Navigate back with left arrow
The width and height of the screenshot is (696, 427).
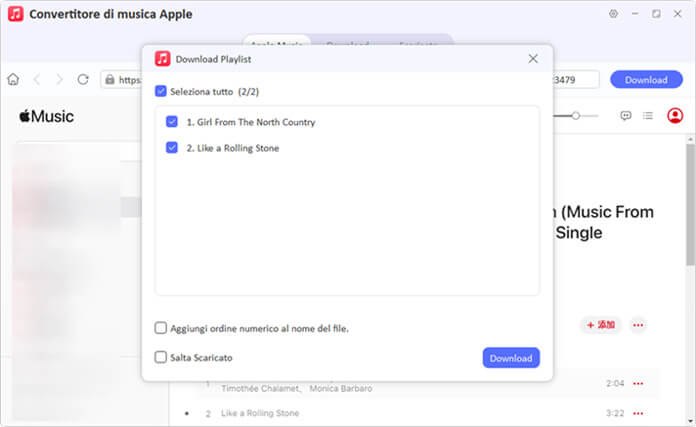point(37,79)
